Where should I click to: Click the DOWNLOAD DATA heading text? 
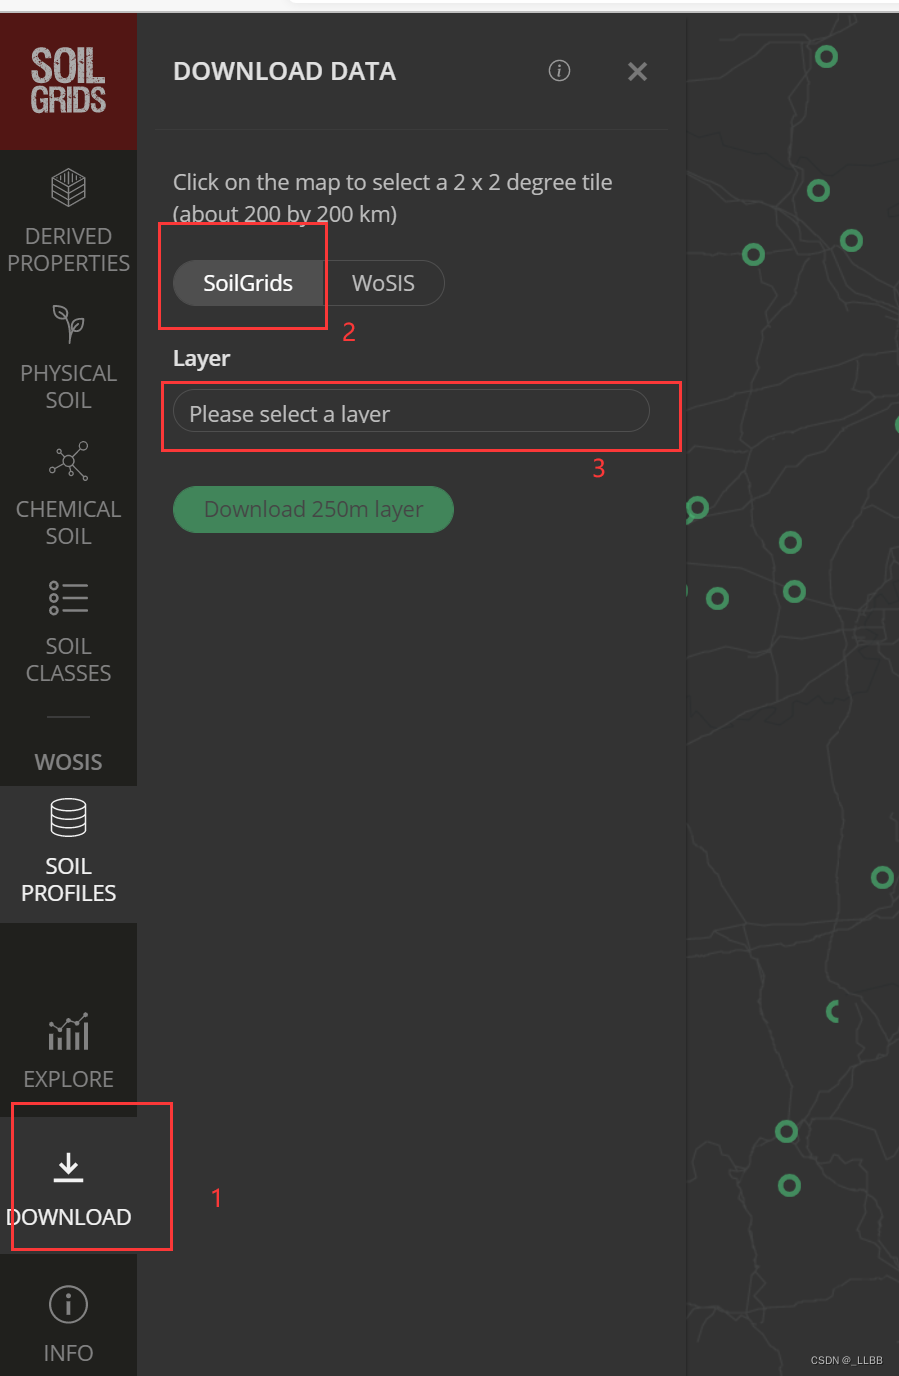tap(284, 71)
